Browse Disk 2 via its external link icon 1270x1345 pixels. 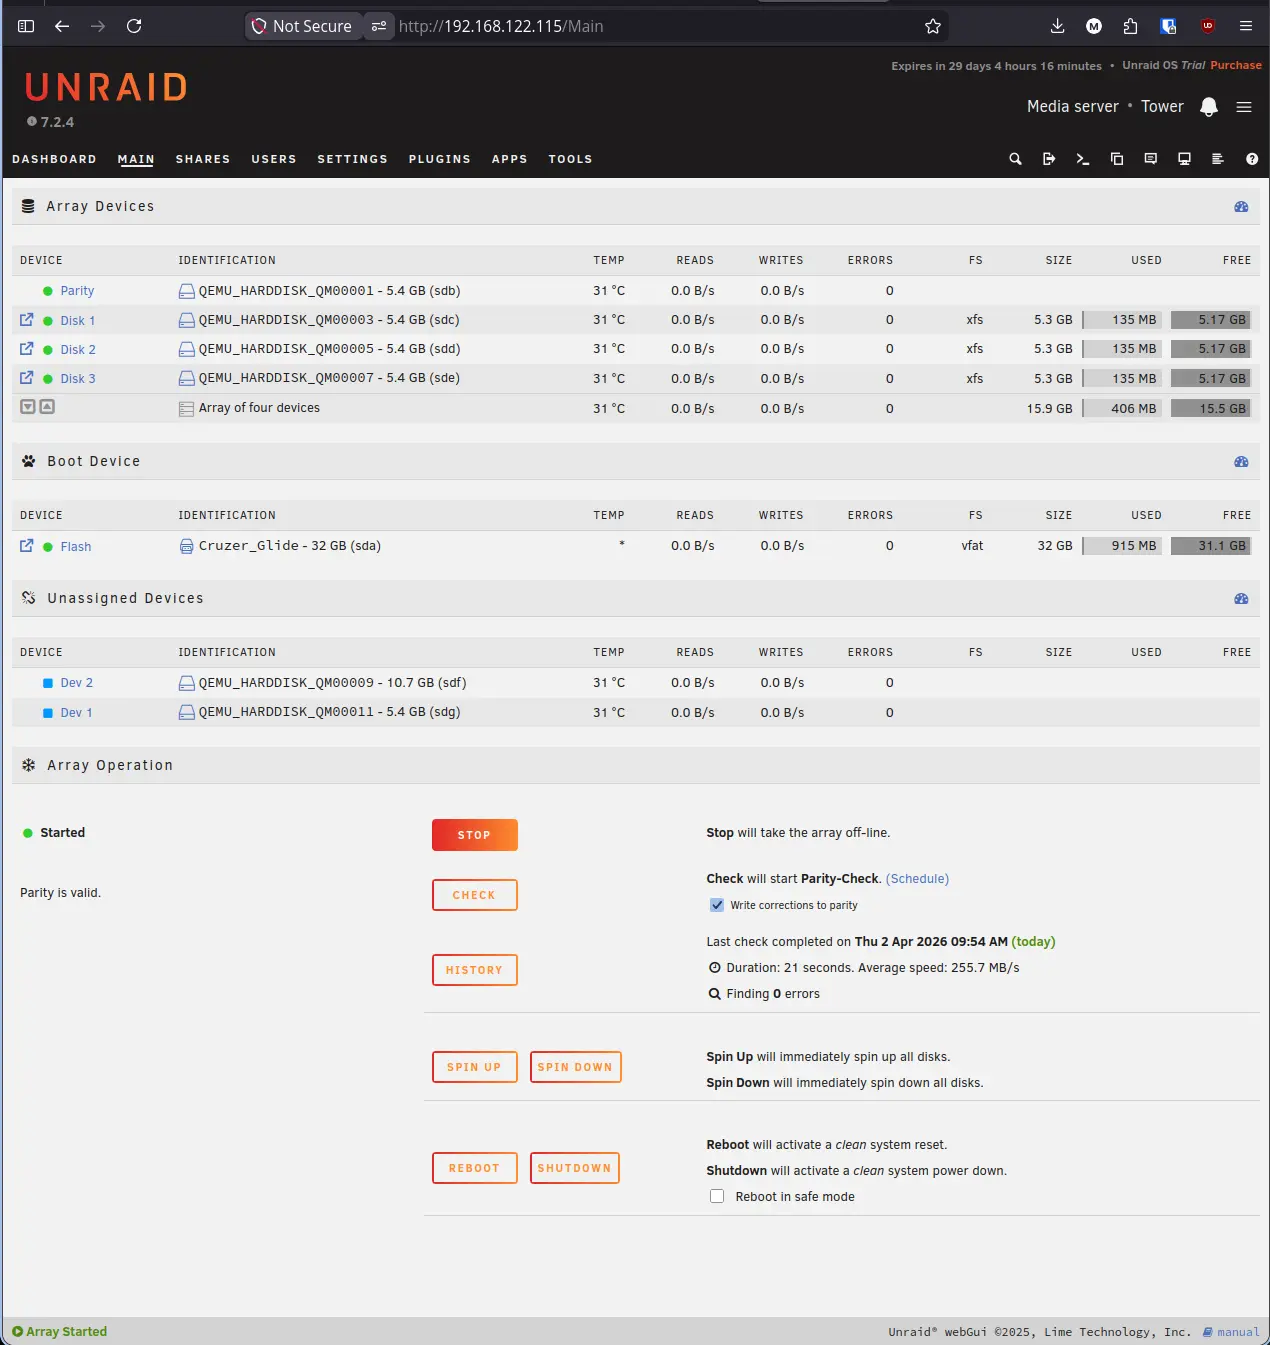(27, 349)
